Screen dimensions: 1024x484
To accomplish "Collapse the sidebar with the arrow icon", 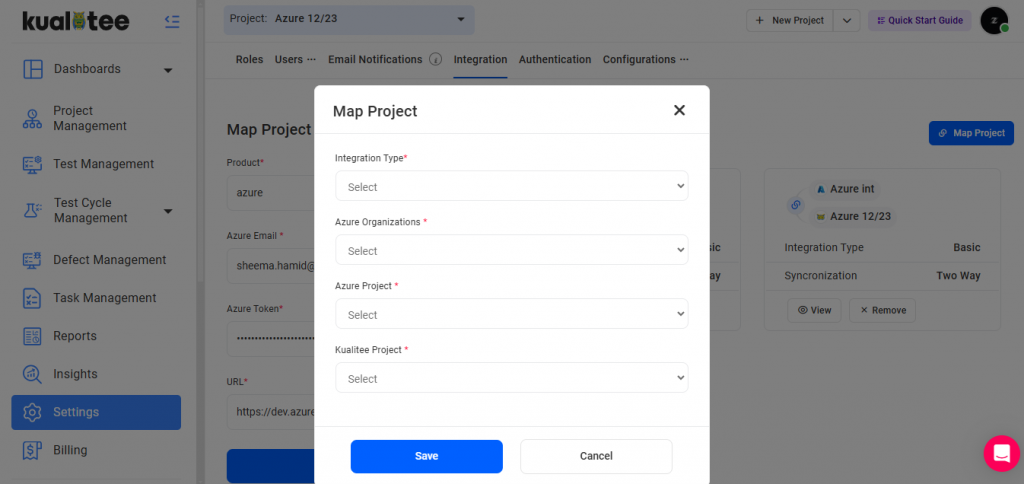I will coord(172,22).
